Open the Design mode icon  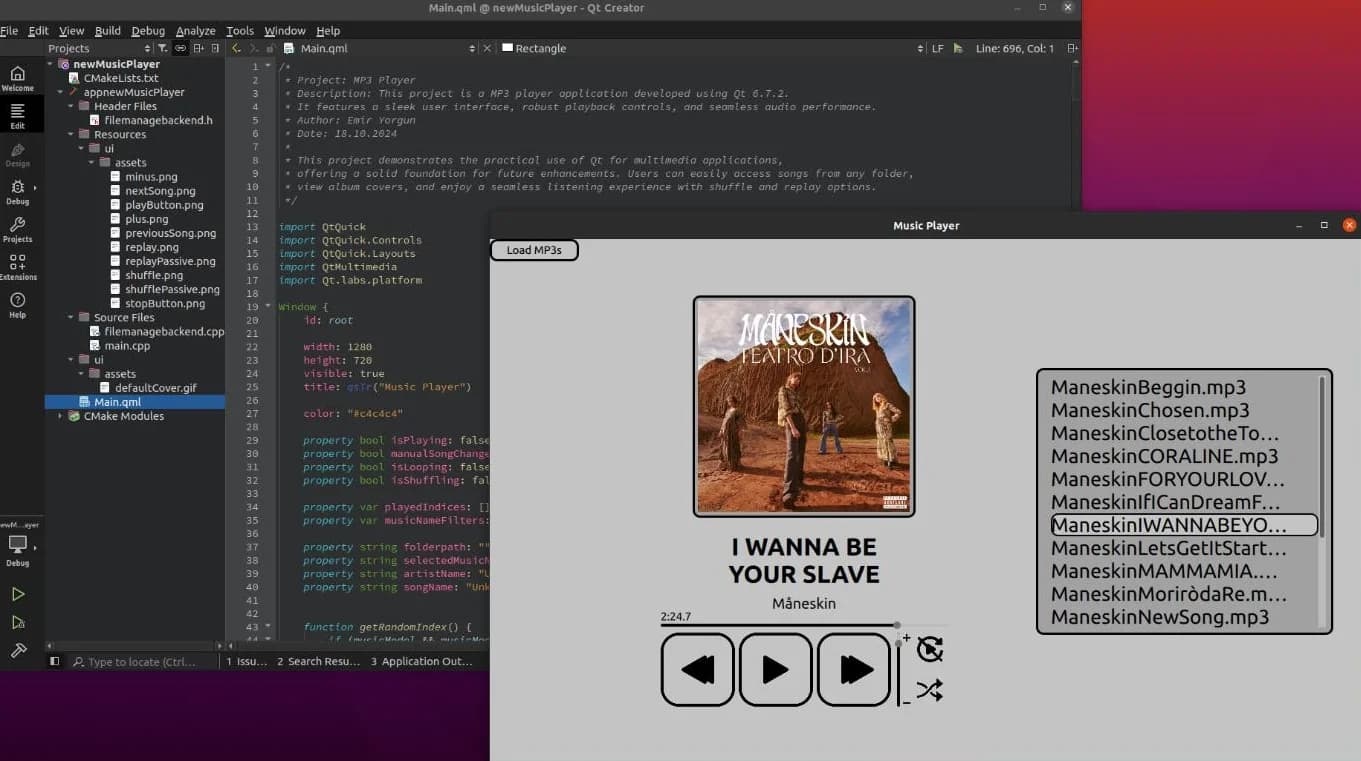(17, 155)
